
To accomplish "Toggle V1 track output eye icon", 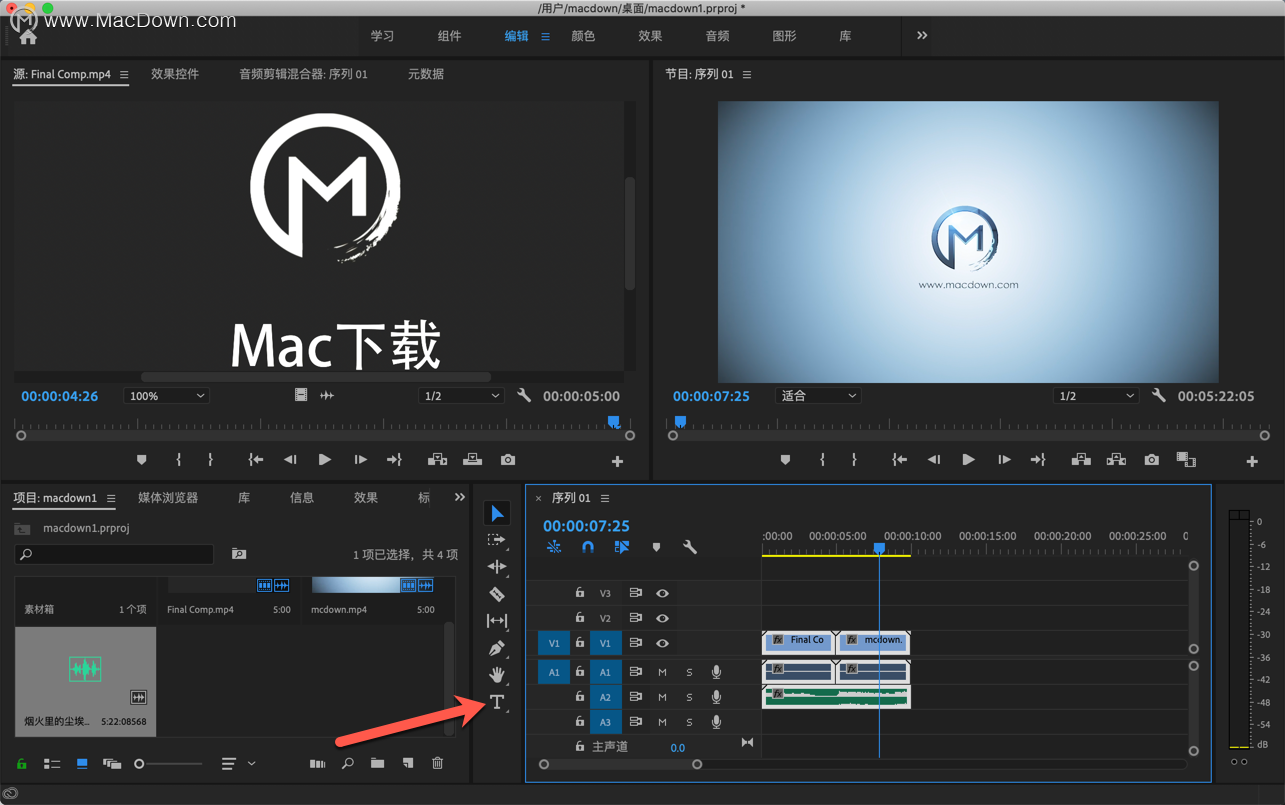I will pyautogui.click(x=662, y=643).
